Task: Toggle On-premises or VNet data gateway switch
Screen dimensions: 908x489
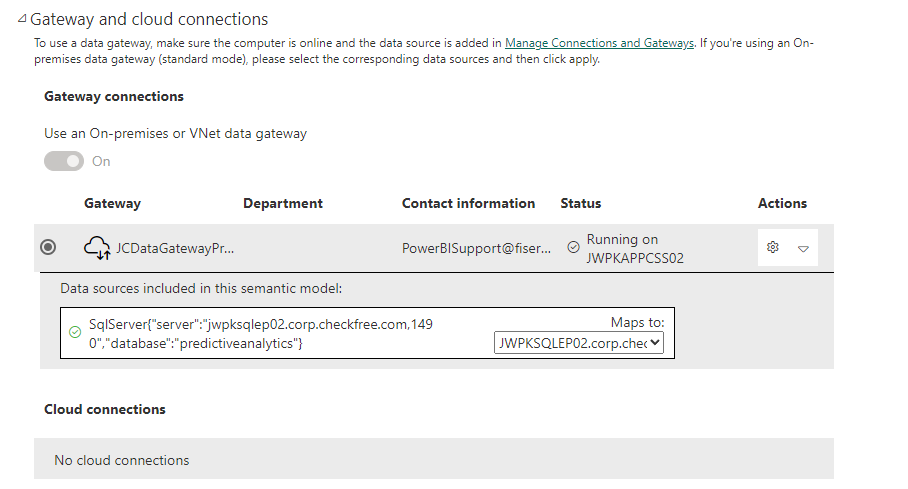Action: pyautogui.click(x=64, y=161)
